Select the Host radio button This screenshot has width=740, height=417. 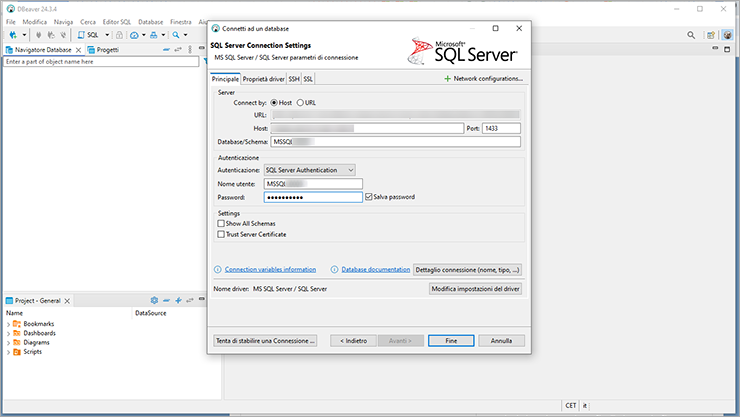(x=274, y=102)
